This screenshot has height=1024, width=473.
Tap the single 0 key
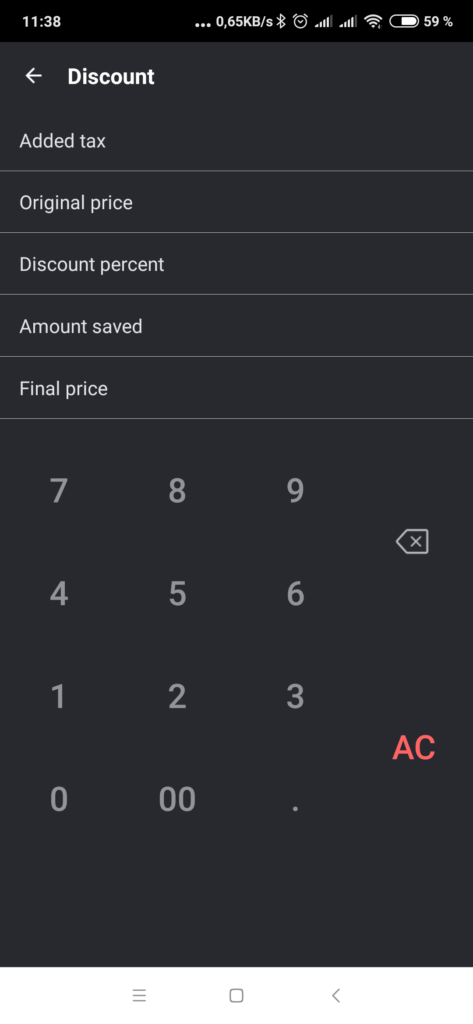[x=59, y=799]
